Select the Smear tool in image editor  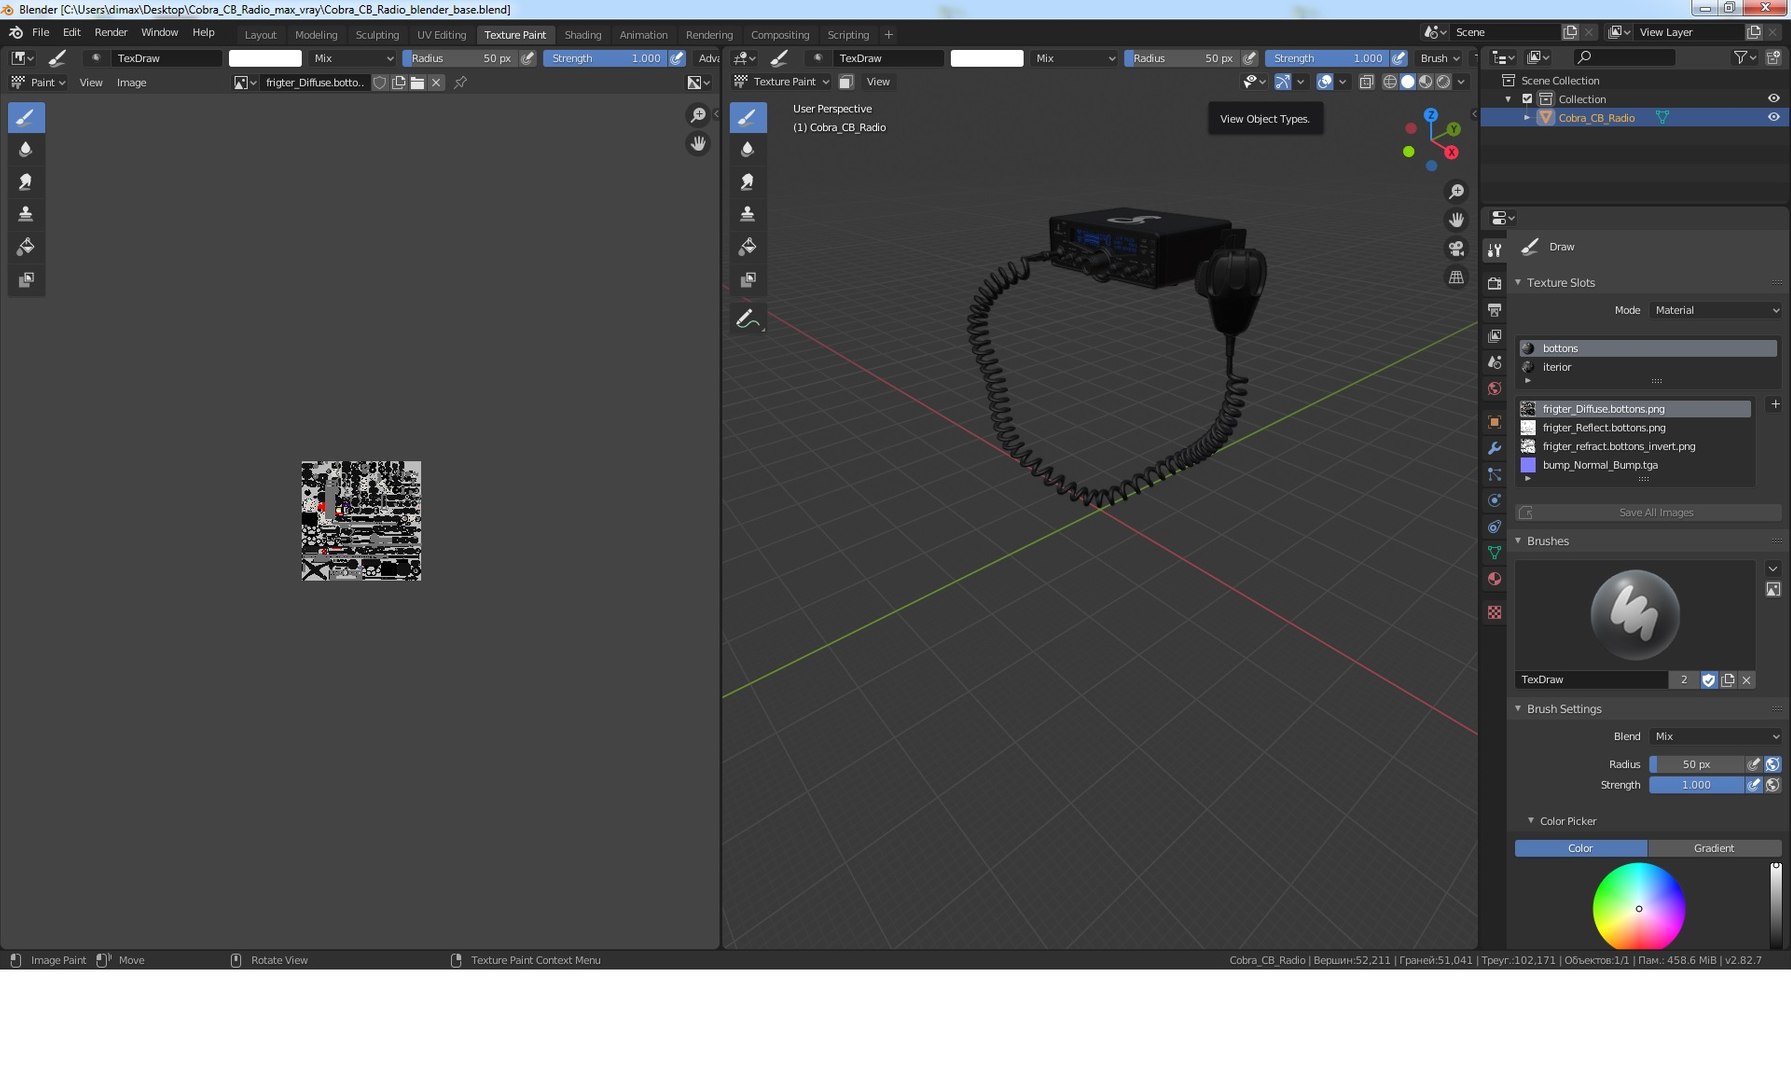pos(26,182)
